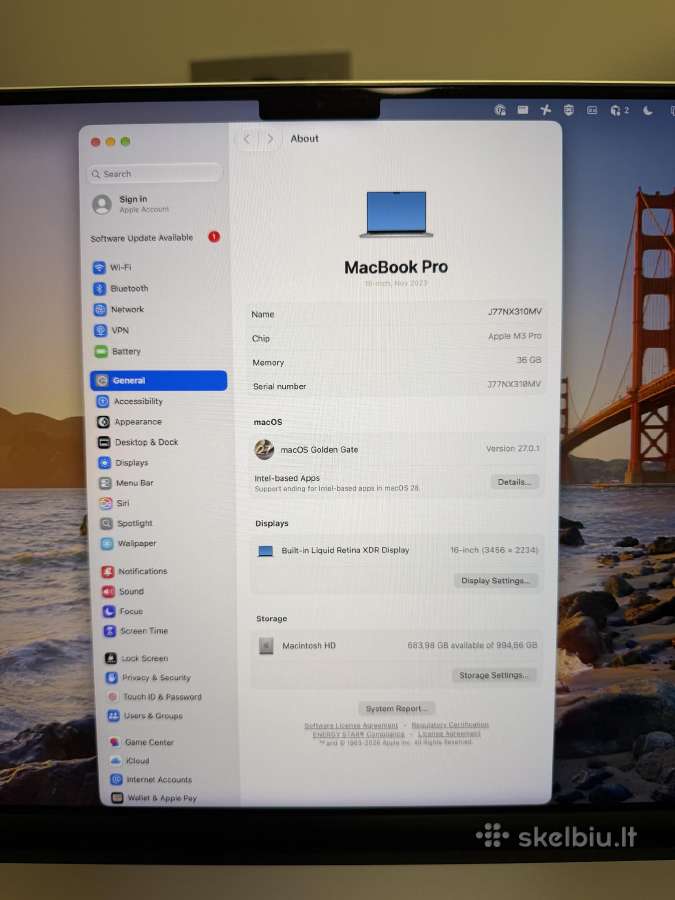This screenshot has height=900, width=675.
Task: Open Wi-Fi settings icon in sidebar
Action: pyautogui.click(x=99, y=267)
